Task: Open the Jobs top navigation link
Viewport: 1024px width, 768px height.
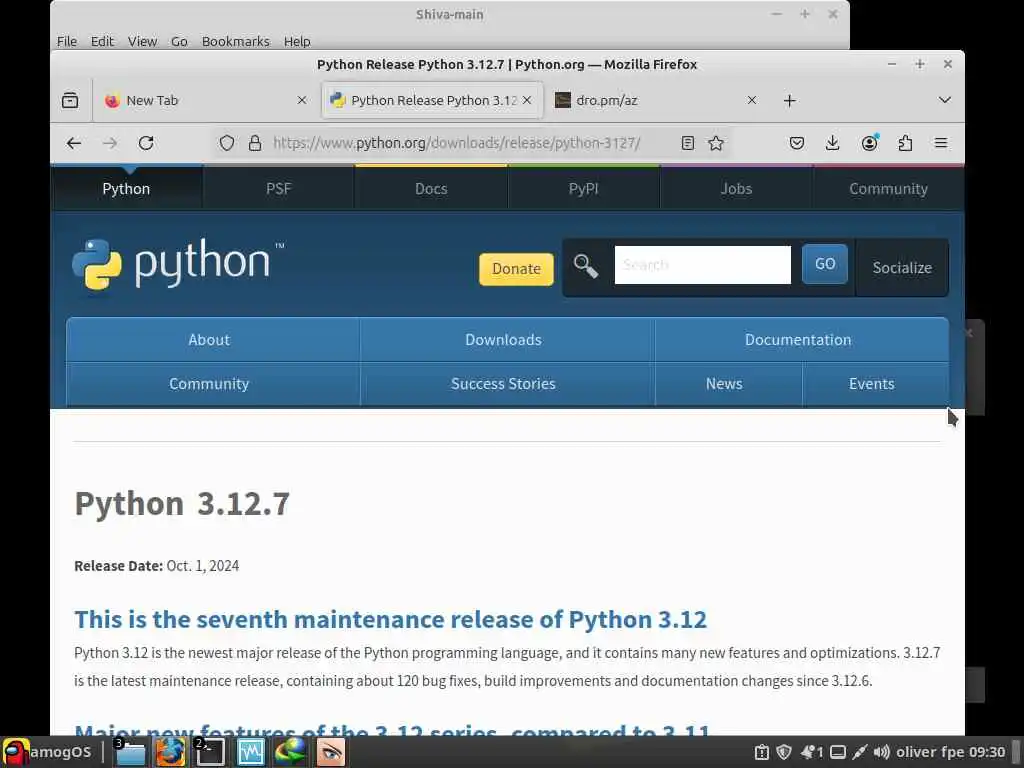Action: point(736,189)
